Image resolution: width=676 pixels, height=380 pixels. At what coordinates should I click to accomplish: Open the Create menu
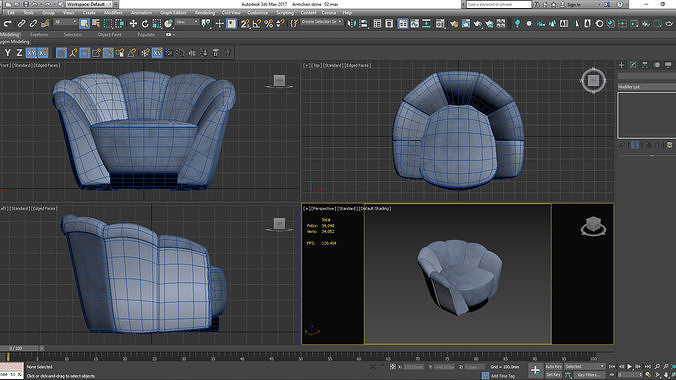pos(89,13)
